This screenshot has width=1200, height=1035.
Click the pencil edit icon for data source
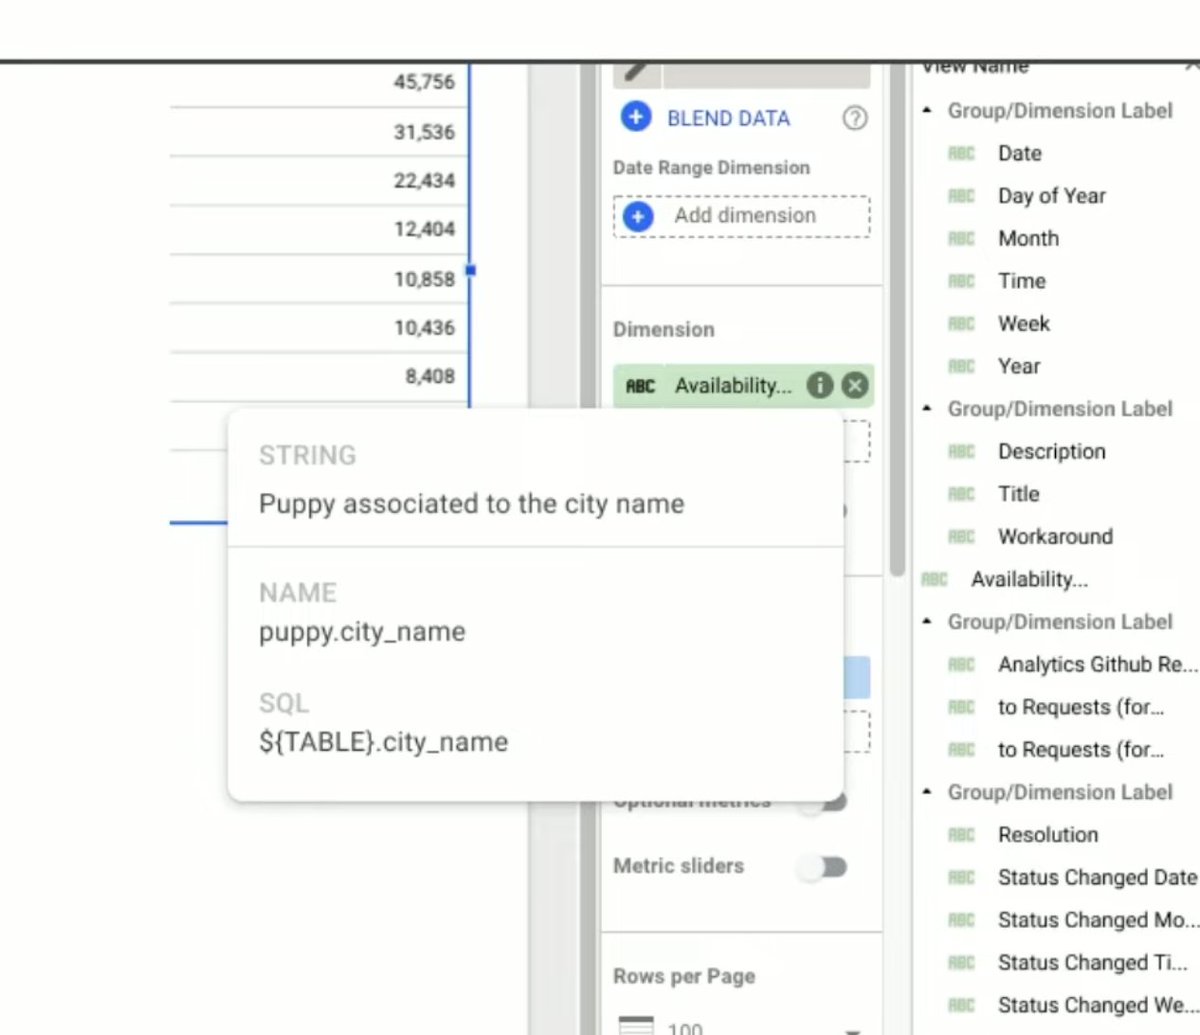[x=637, y=74]
